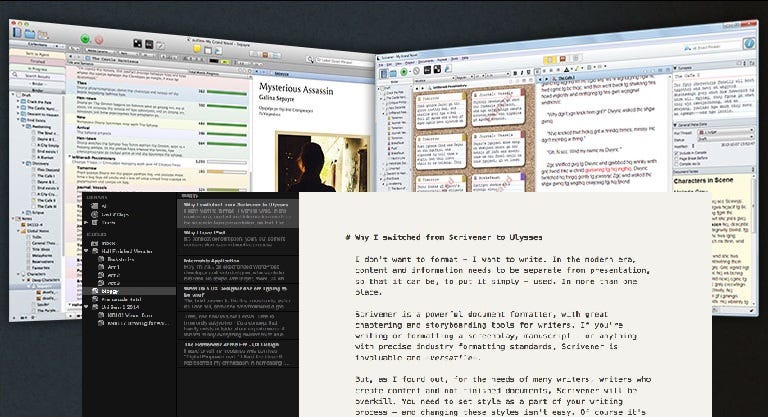Click the Compose edit pencil icon in Mac Scrivener

pyautogui.click(x=160, y=46)
